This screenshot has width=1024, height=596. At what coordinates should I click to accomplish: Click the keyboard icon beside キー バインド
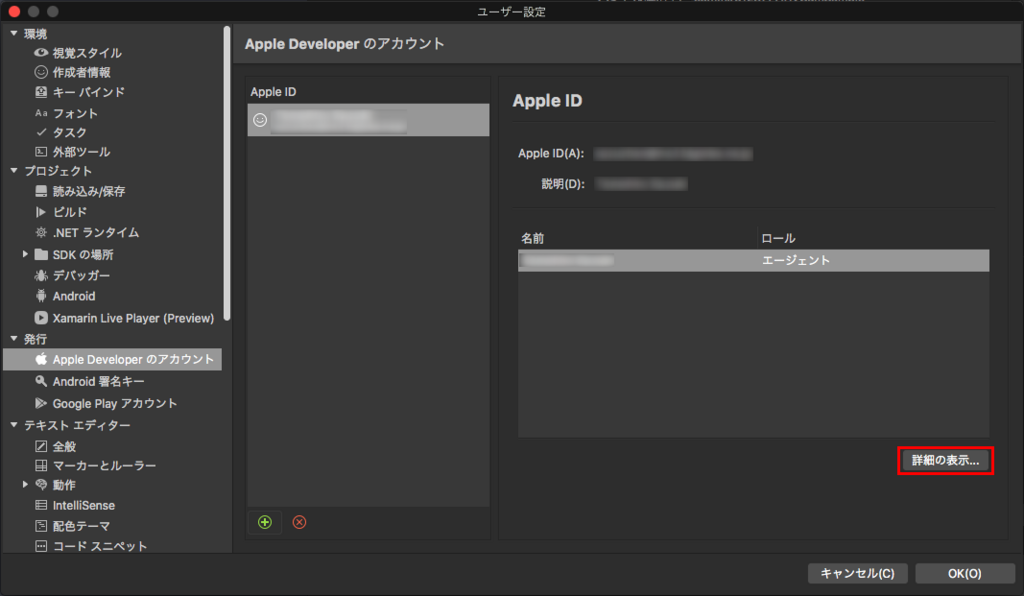pyautogui.click(x=40, y=92)
